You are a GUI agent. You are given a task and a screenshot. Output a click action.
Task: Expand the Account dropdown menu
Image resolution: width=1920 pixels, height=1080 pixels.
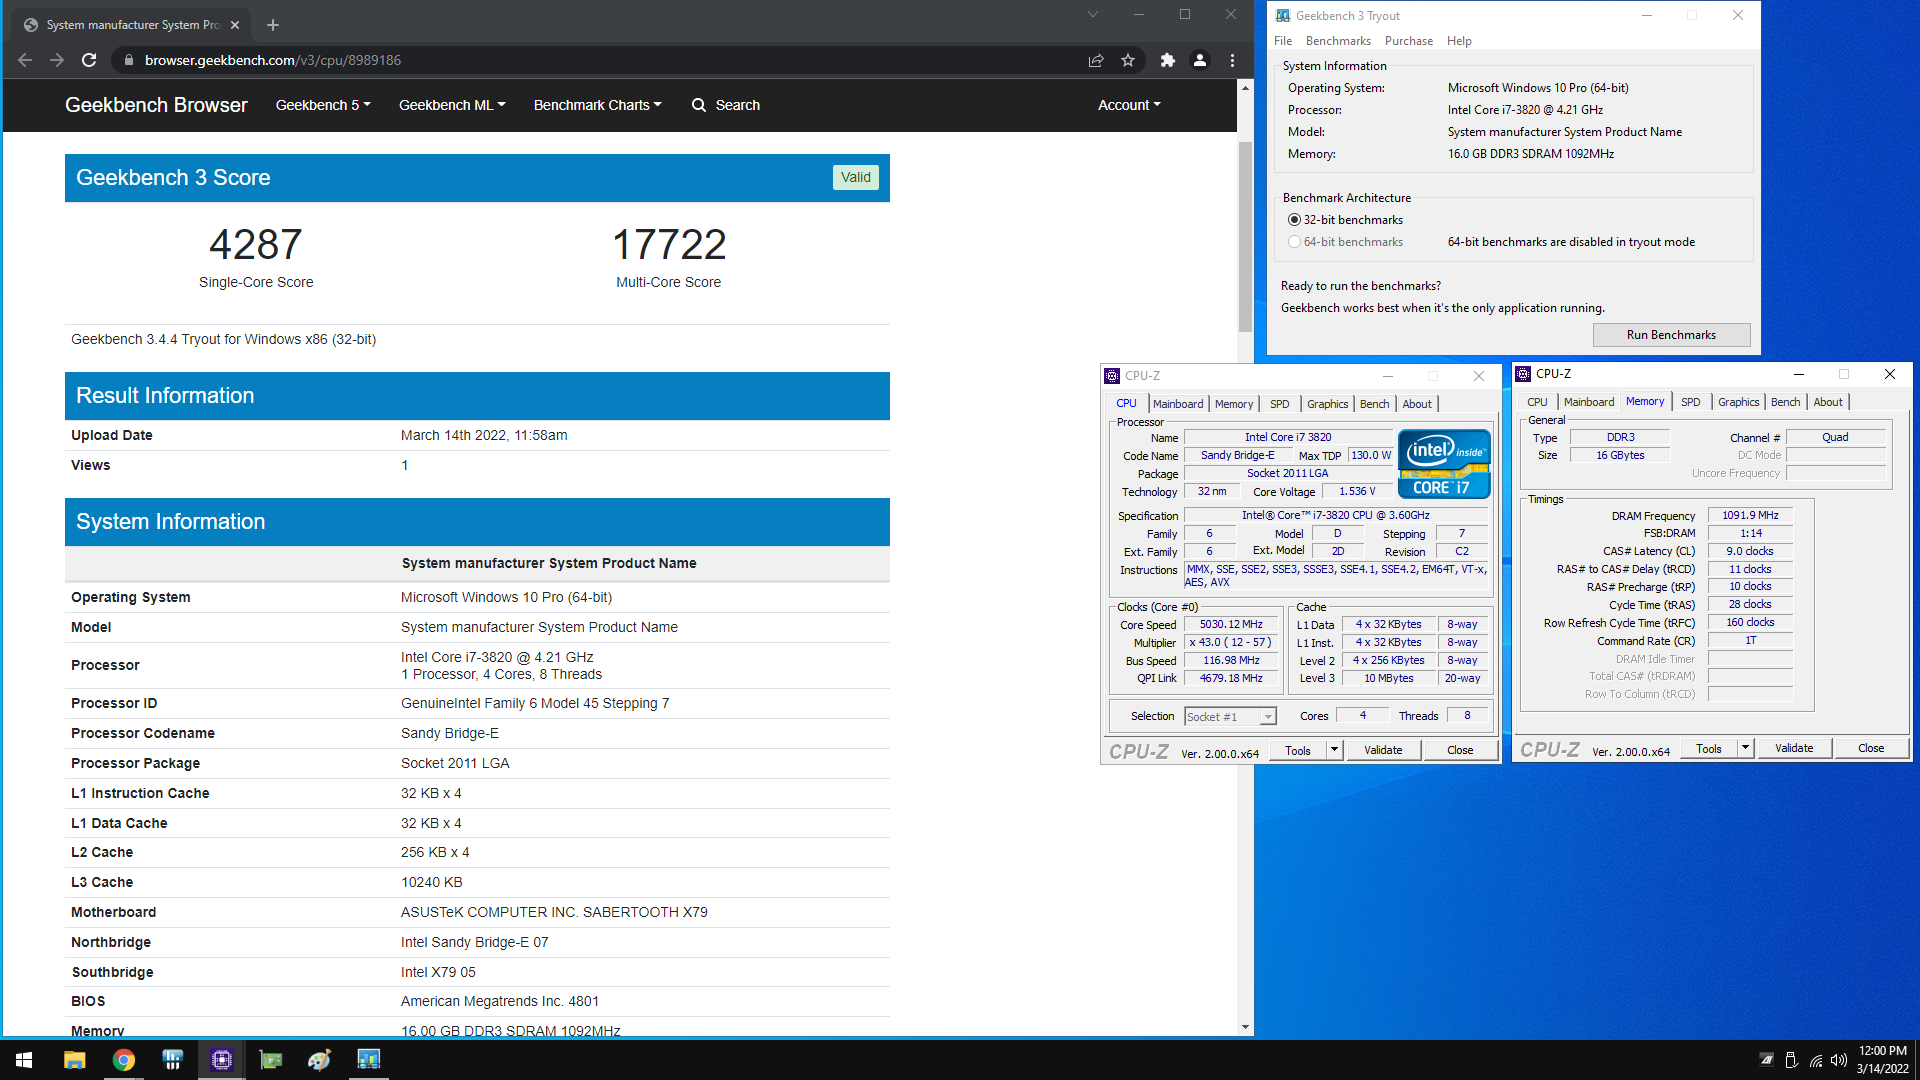1129,105
